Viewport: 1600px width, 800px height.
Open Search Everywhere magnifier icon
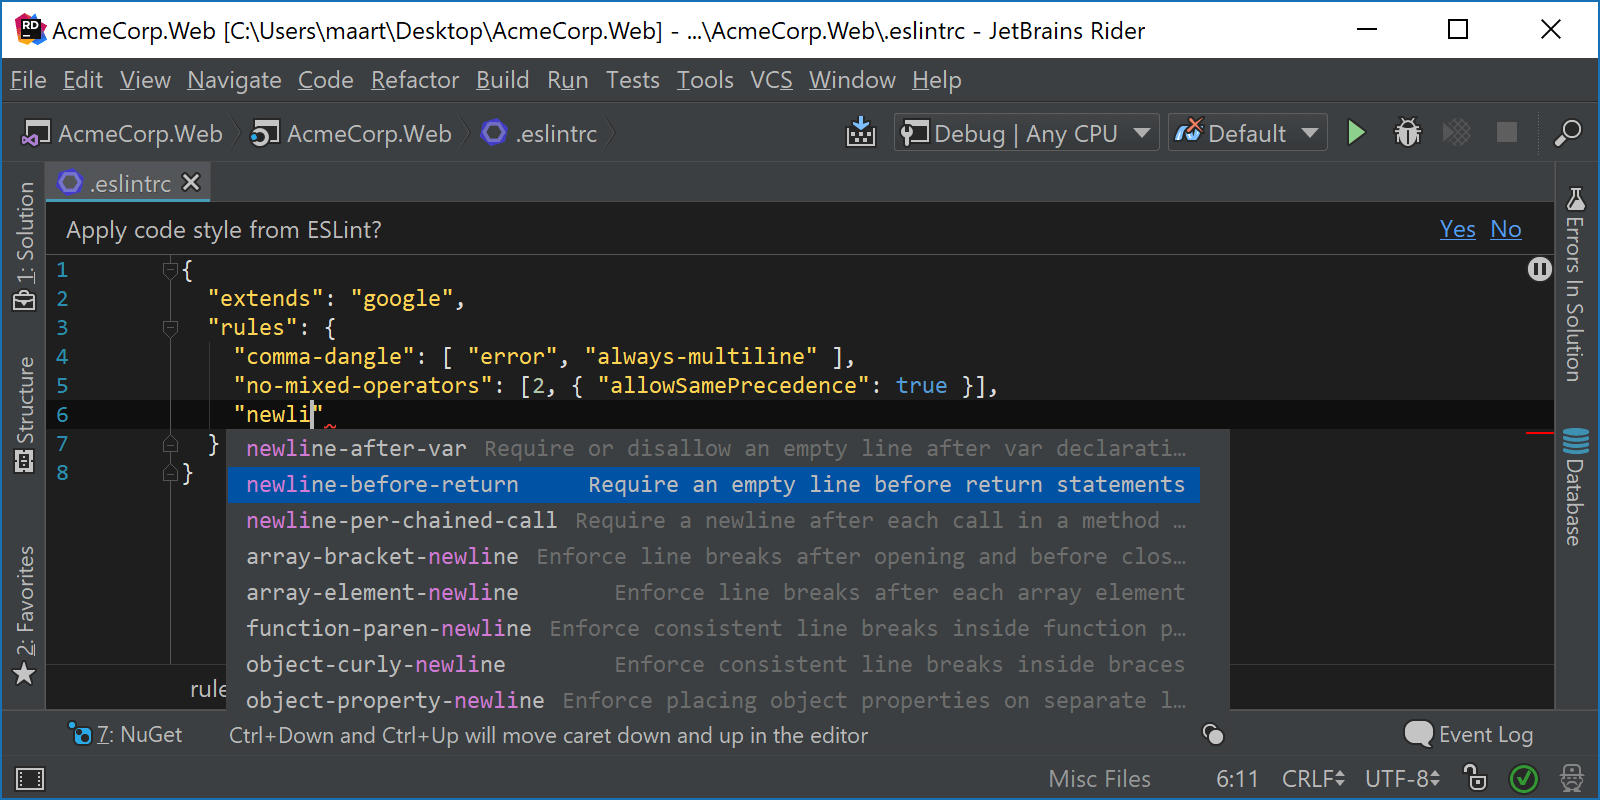point(1567,132)
